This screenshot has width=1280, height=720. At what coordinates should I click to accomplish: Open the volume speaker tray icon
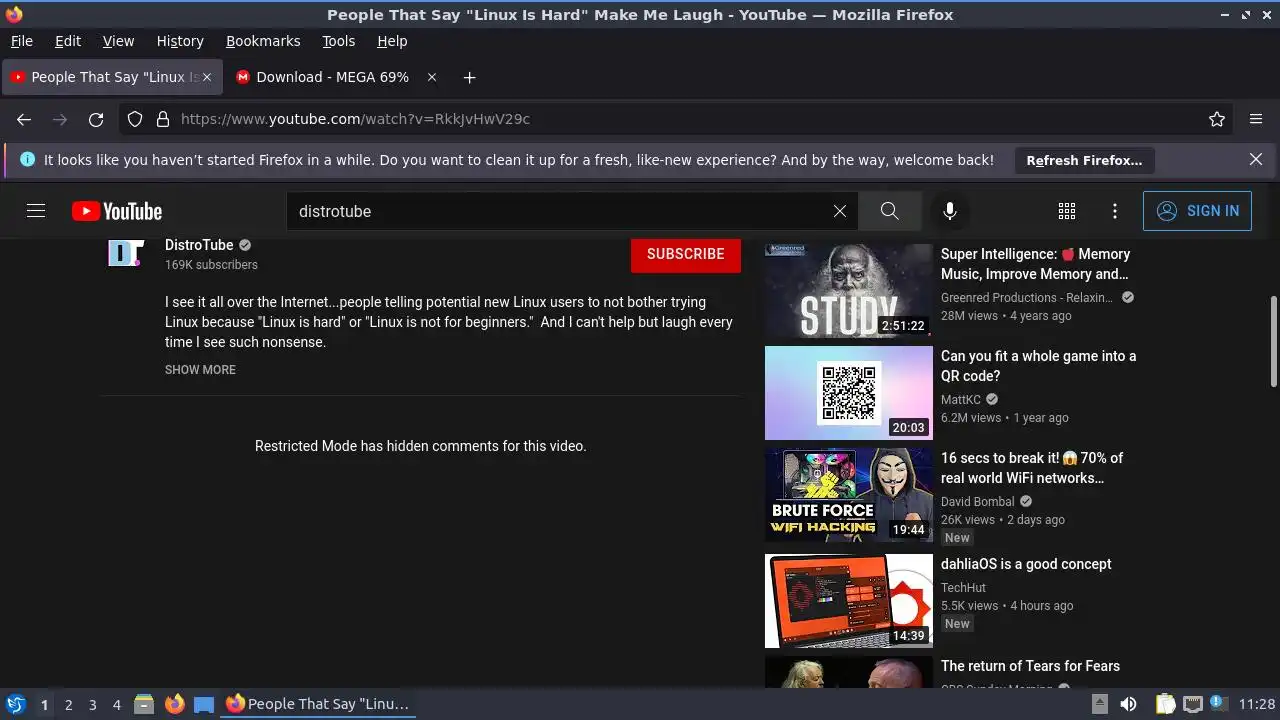click(1128, 704)
